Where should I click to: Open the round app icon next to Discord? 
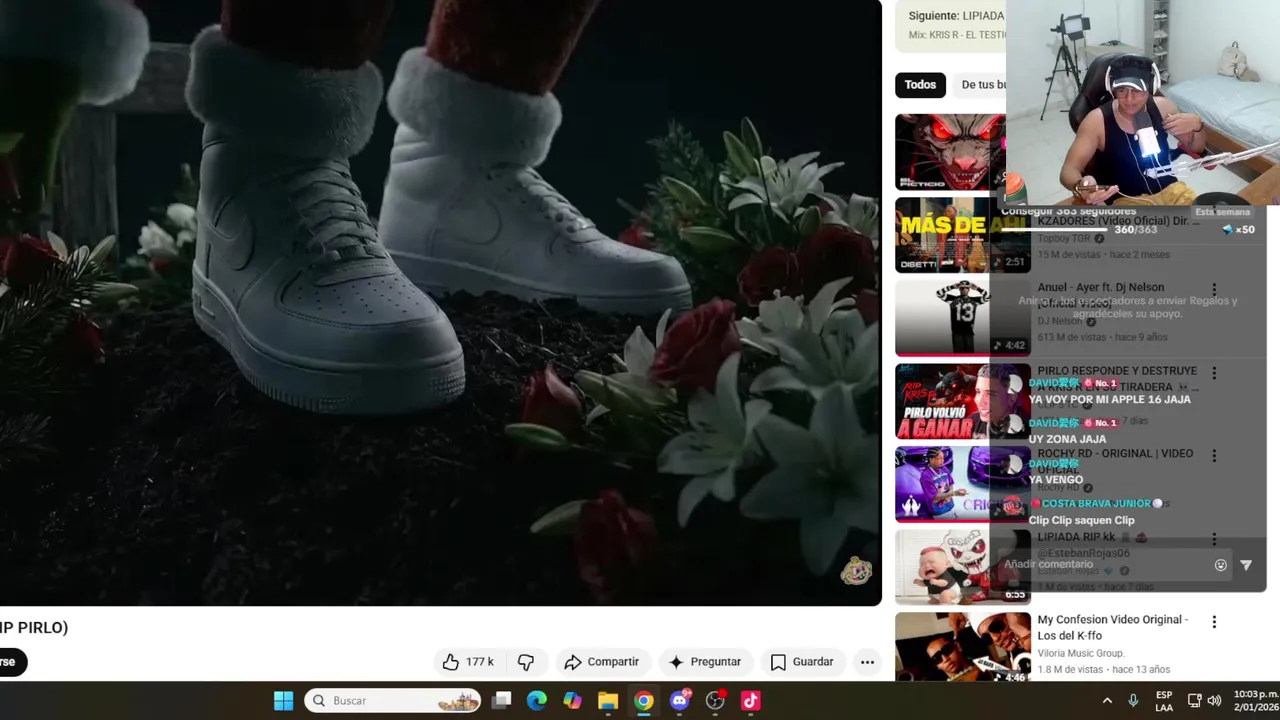pos(715,701)
